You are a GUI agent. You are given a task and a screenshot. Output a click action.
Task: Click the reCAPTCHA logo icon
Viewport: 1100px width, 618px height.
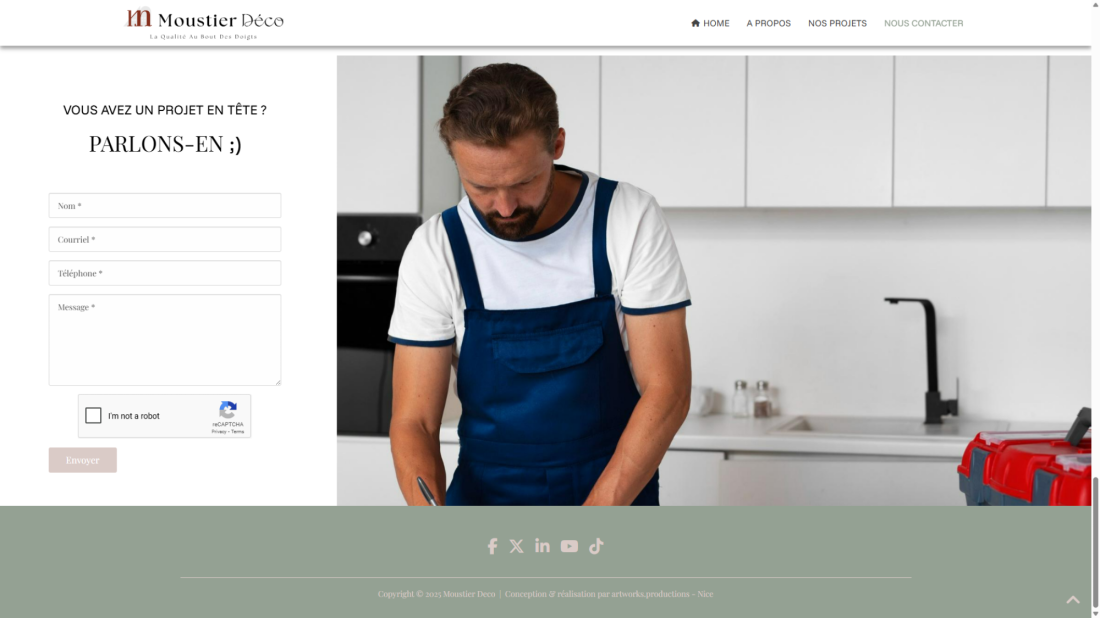click(x=228, y=410)
